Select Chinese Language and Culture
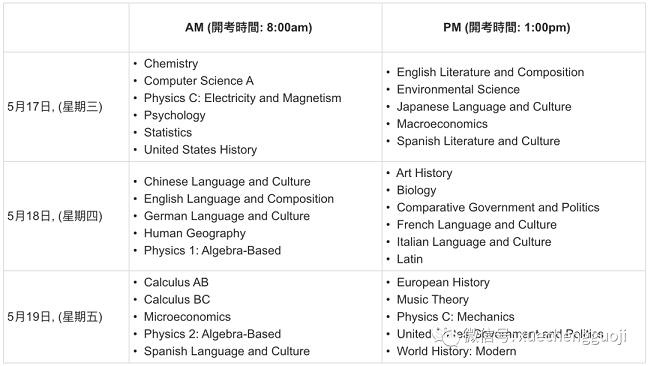 click(x=227, y=181)
